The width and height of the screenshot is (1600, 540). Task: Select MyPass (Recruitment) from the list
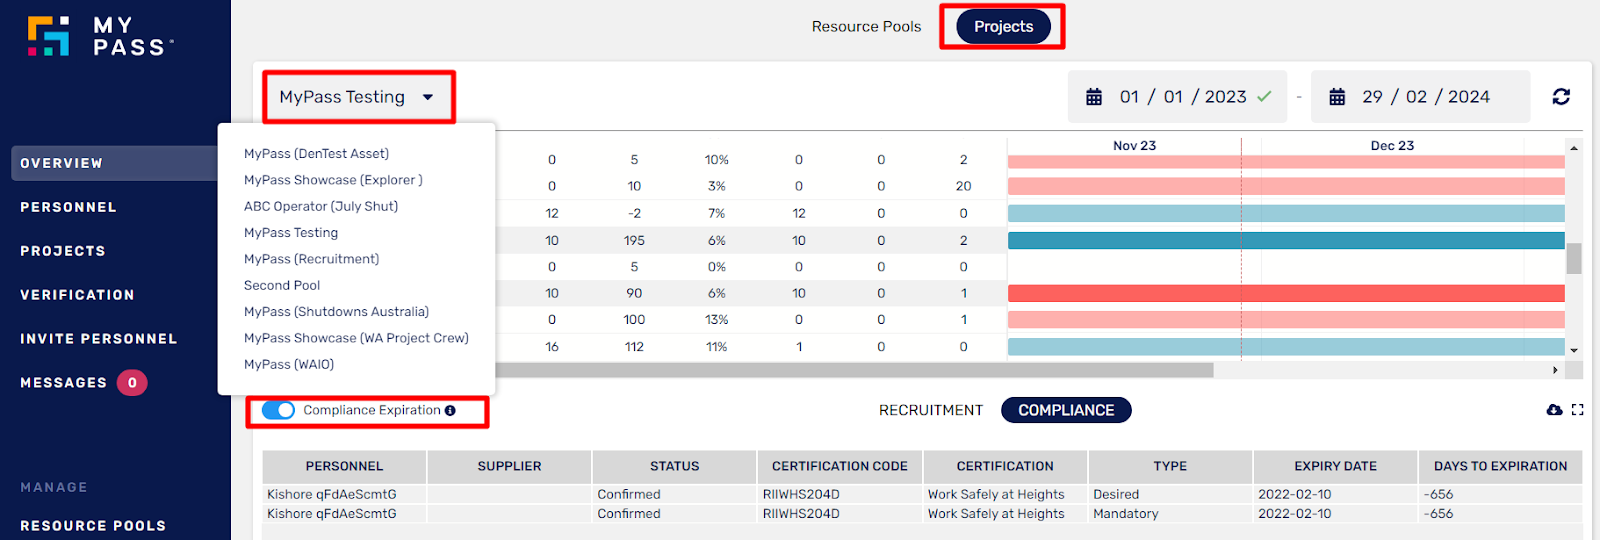(x=312, y=259)
